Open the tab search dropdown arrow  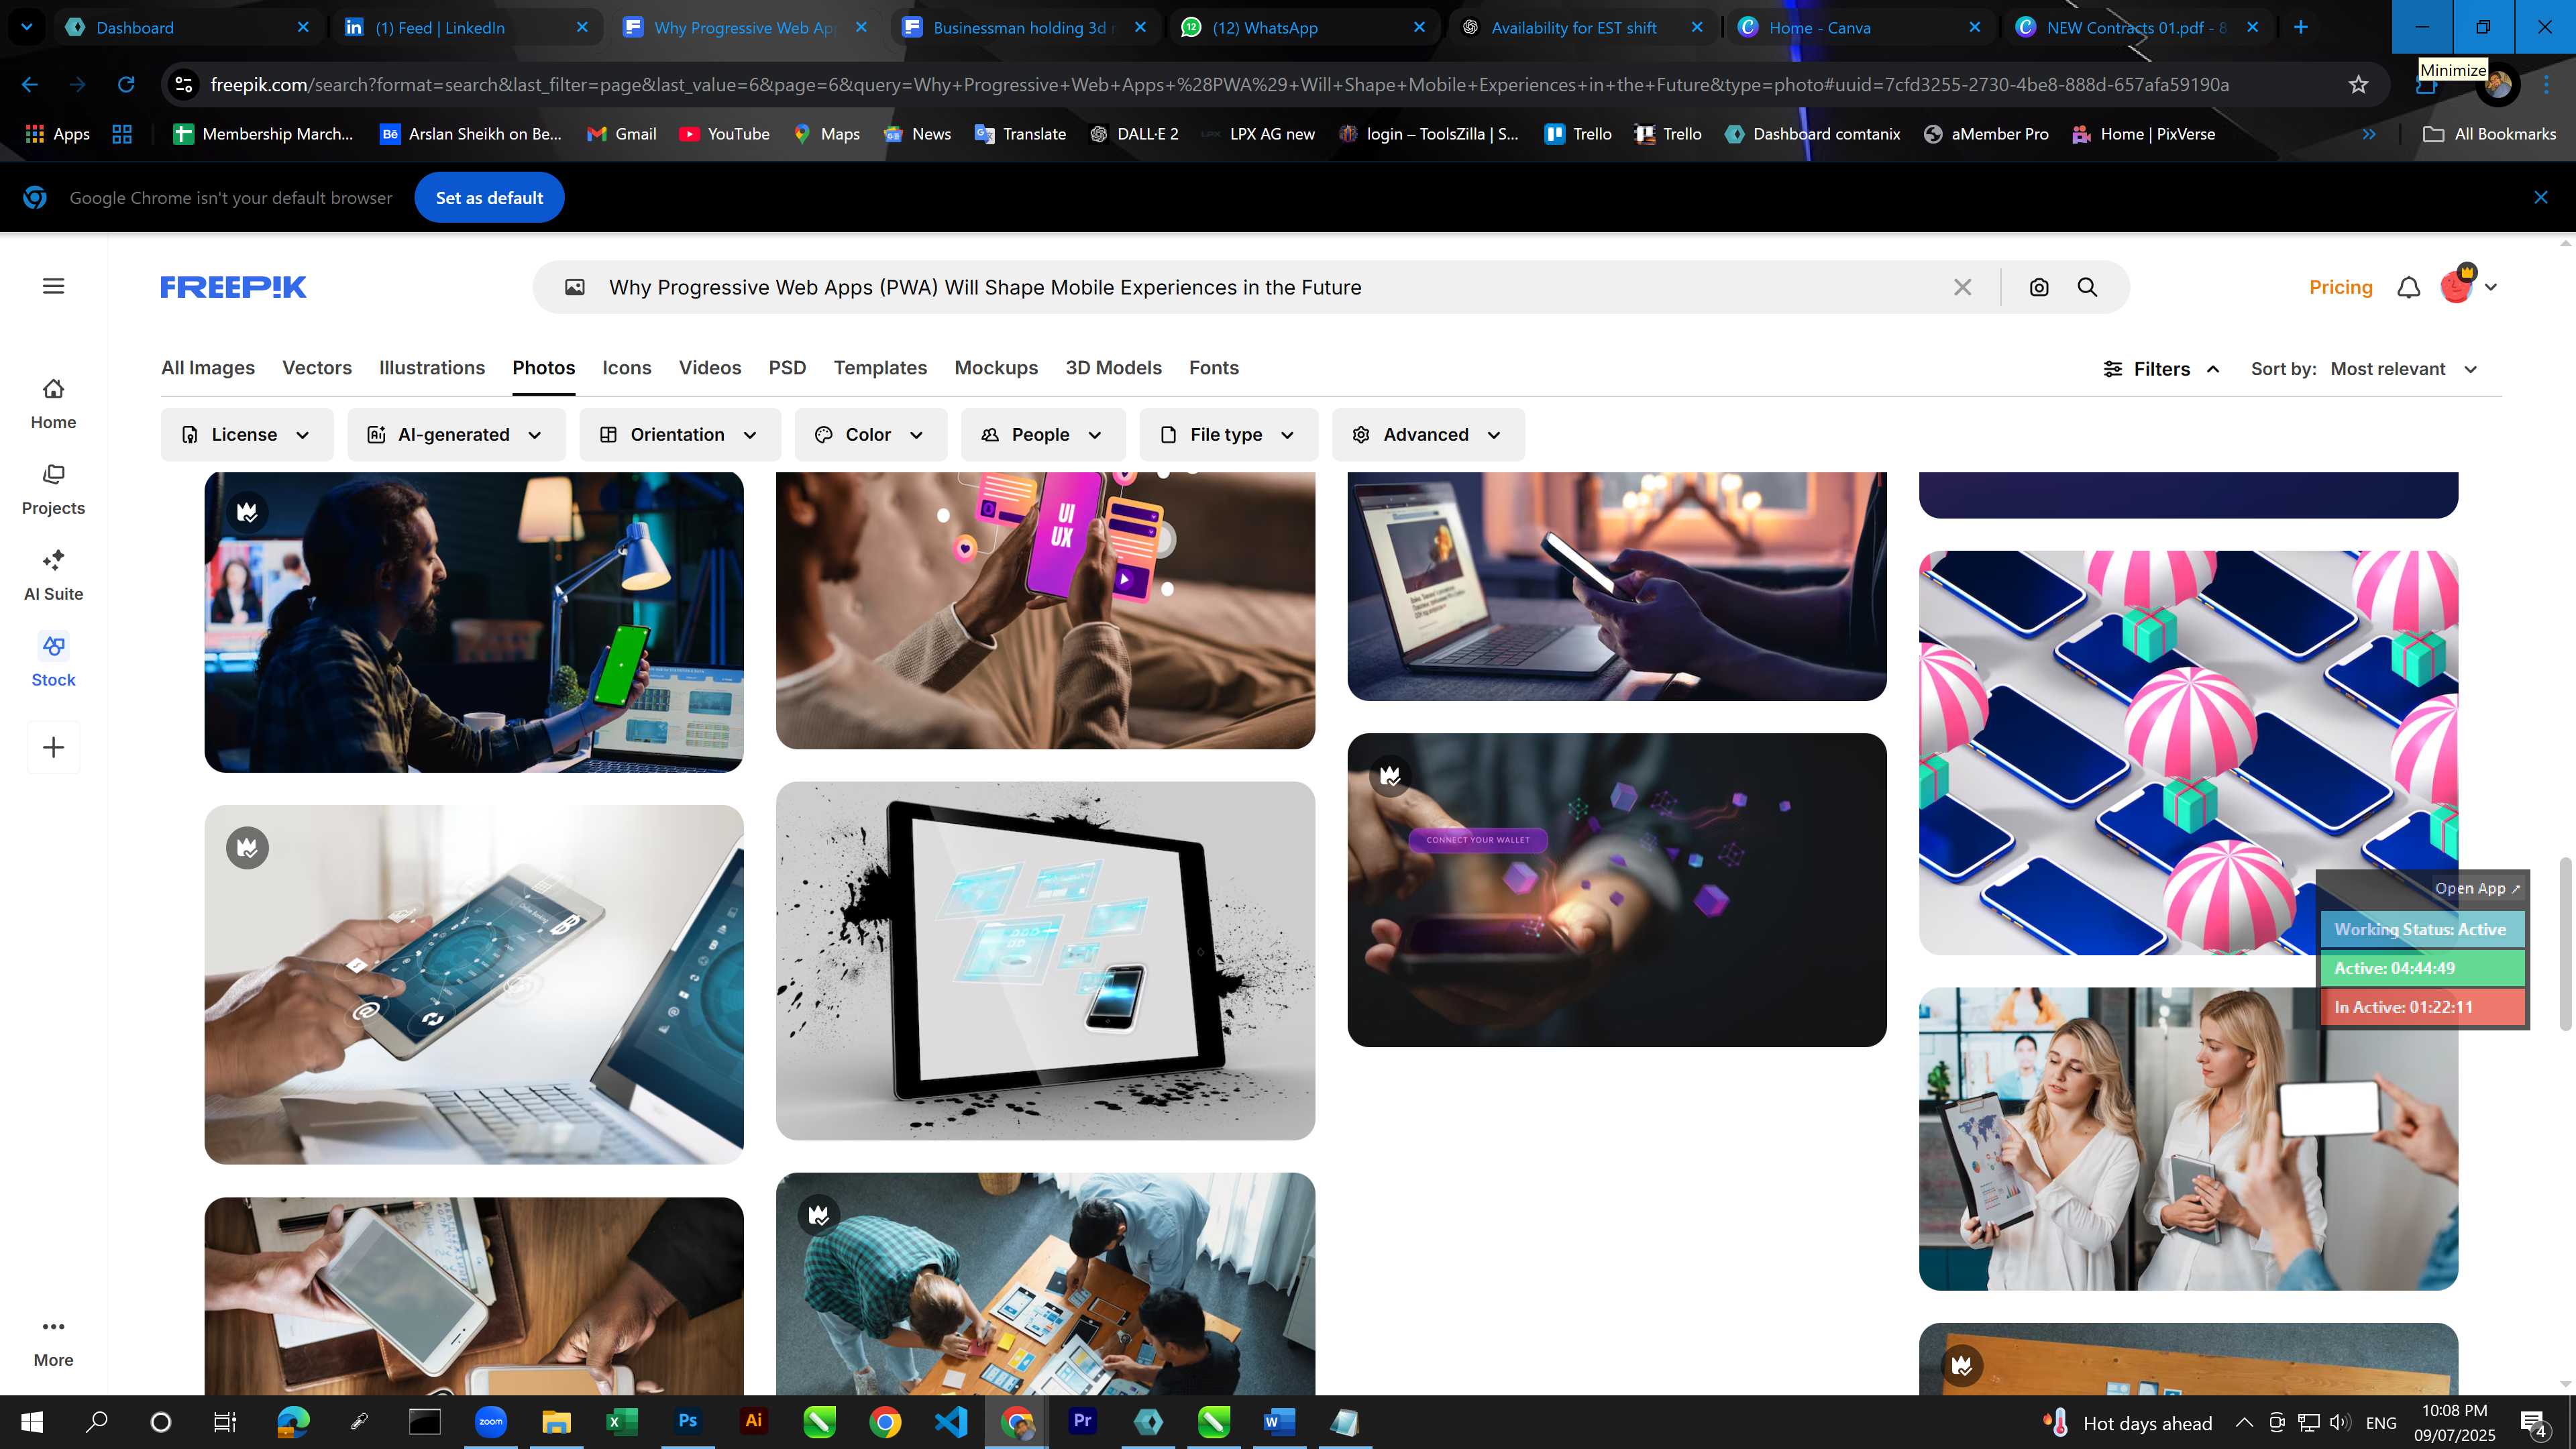point(27,27)
